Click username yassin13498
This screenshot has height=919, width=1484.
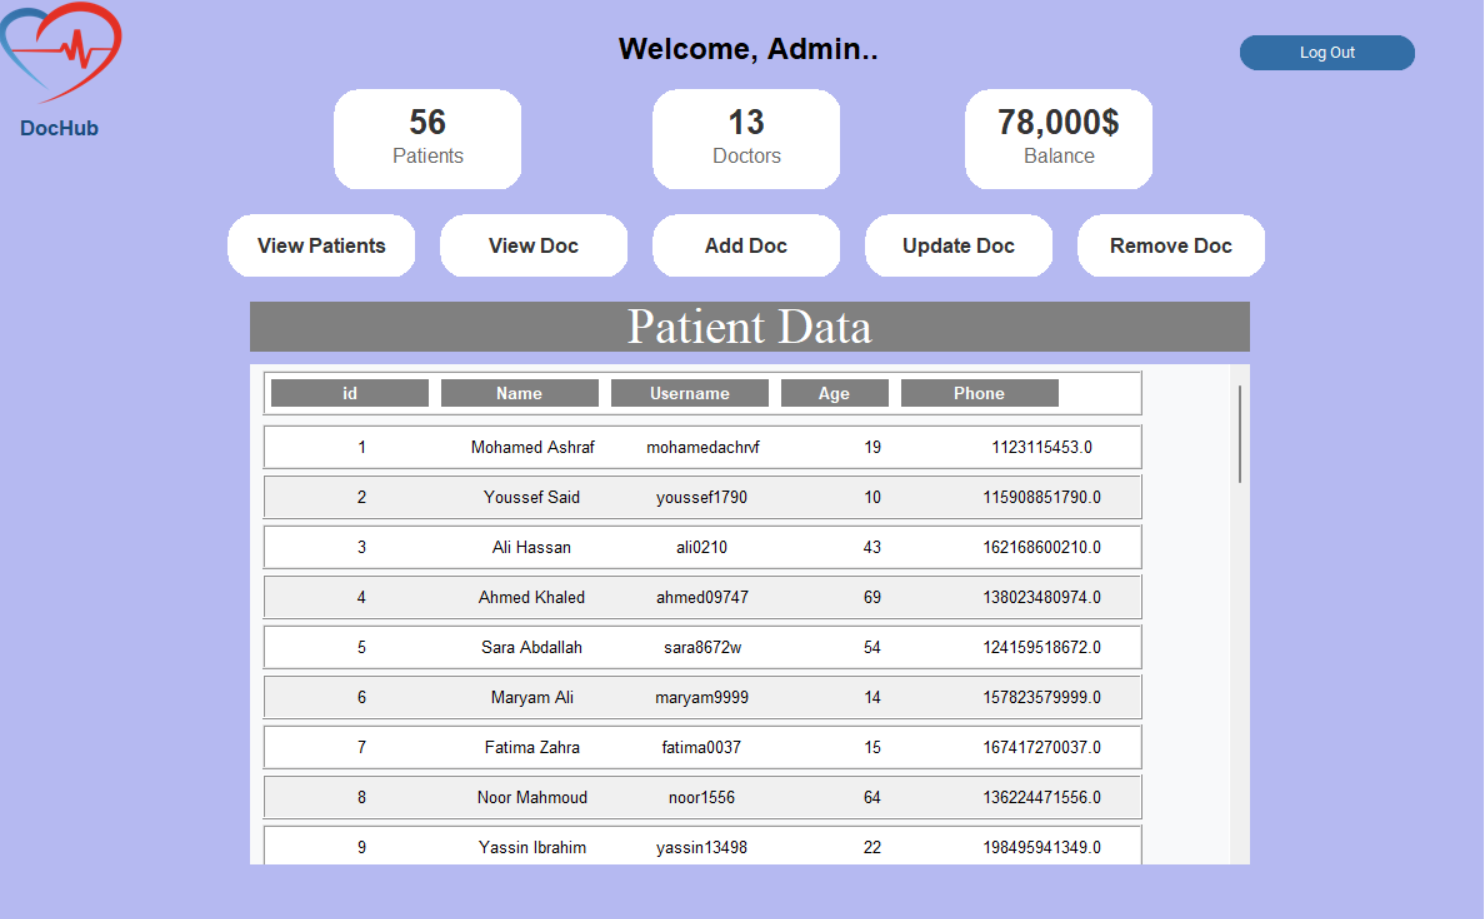click(x=702, y=847)
